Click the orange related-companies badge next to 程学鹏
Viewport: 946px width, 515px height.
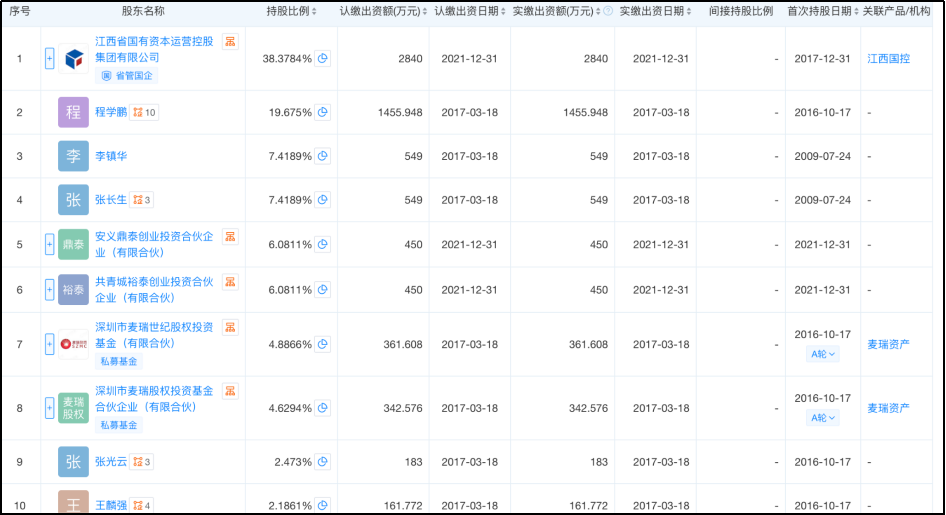pos(144,113)
